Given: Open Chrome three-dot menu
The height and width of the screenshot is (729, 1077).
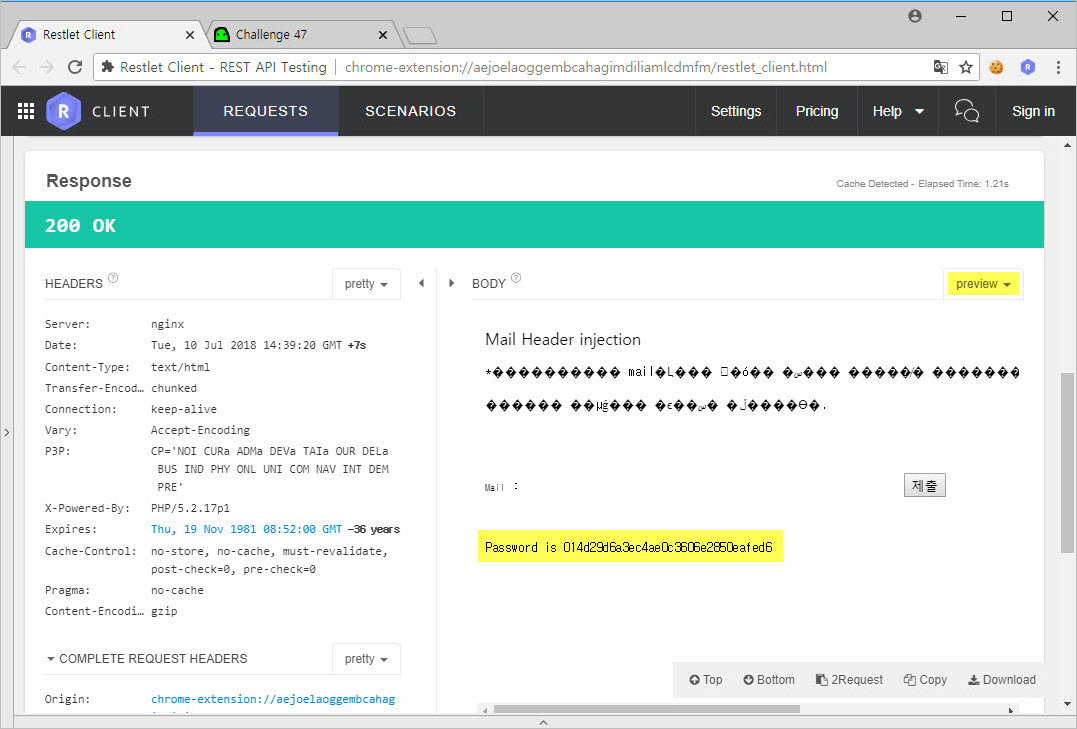Looking at the screenshot, I should pyautogui.click(x=1058, y=67).
